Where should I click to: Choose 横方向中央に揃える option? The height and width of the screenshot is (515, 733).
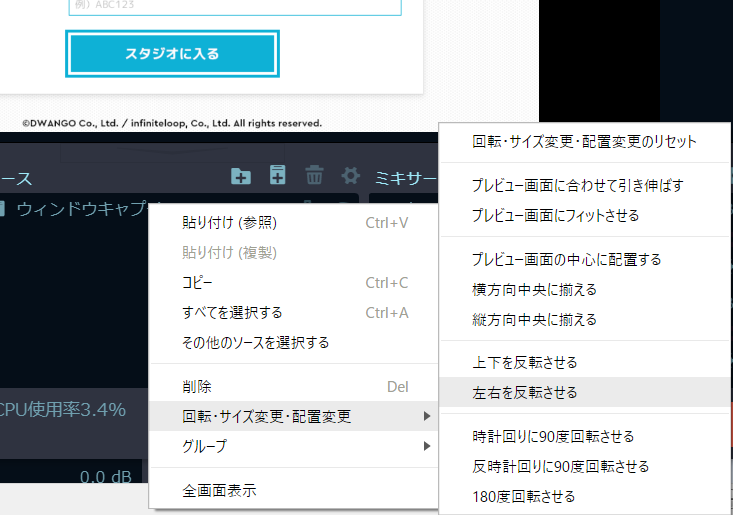pyautogui.click(x=585, y=289)
